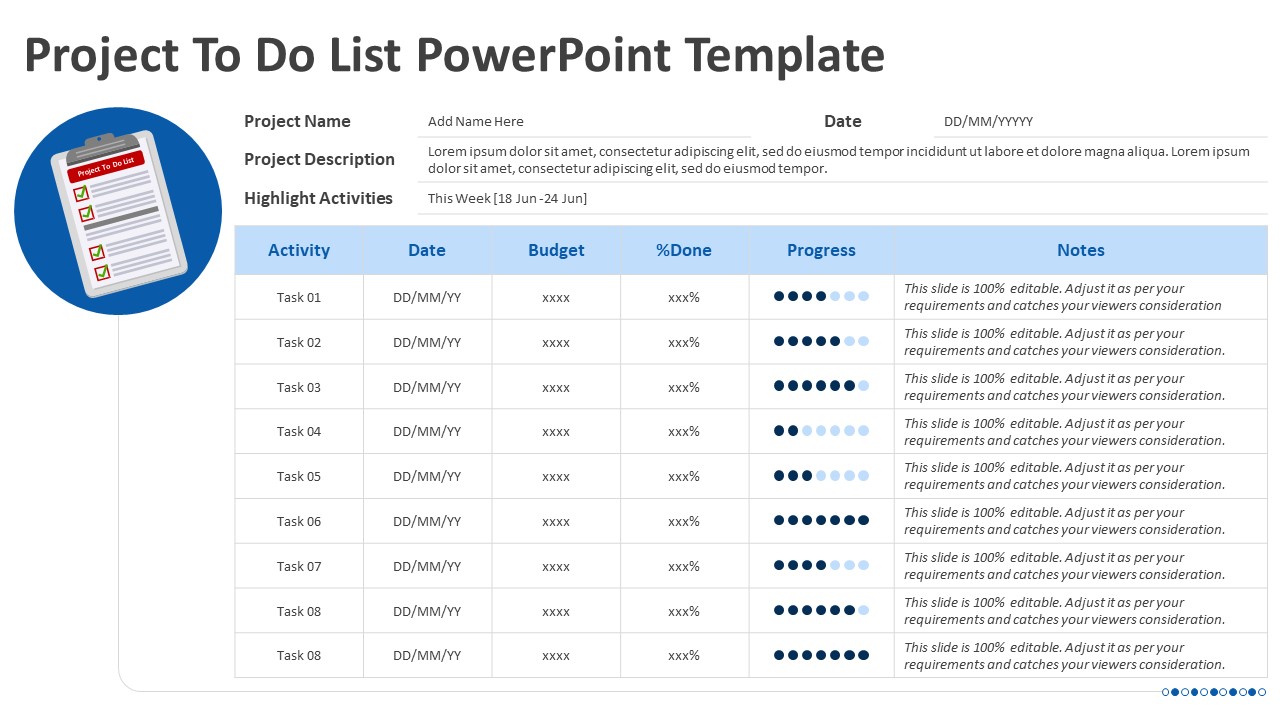Select the Add Name Here project name field
Image resolution: width=1280 pixels, height=720 pixels.
pos(476,122)
